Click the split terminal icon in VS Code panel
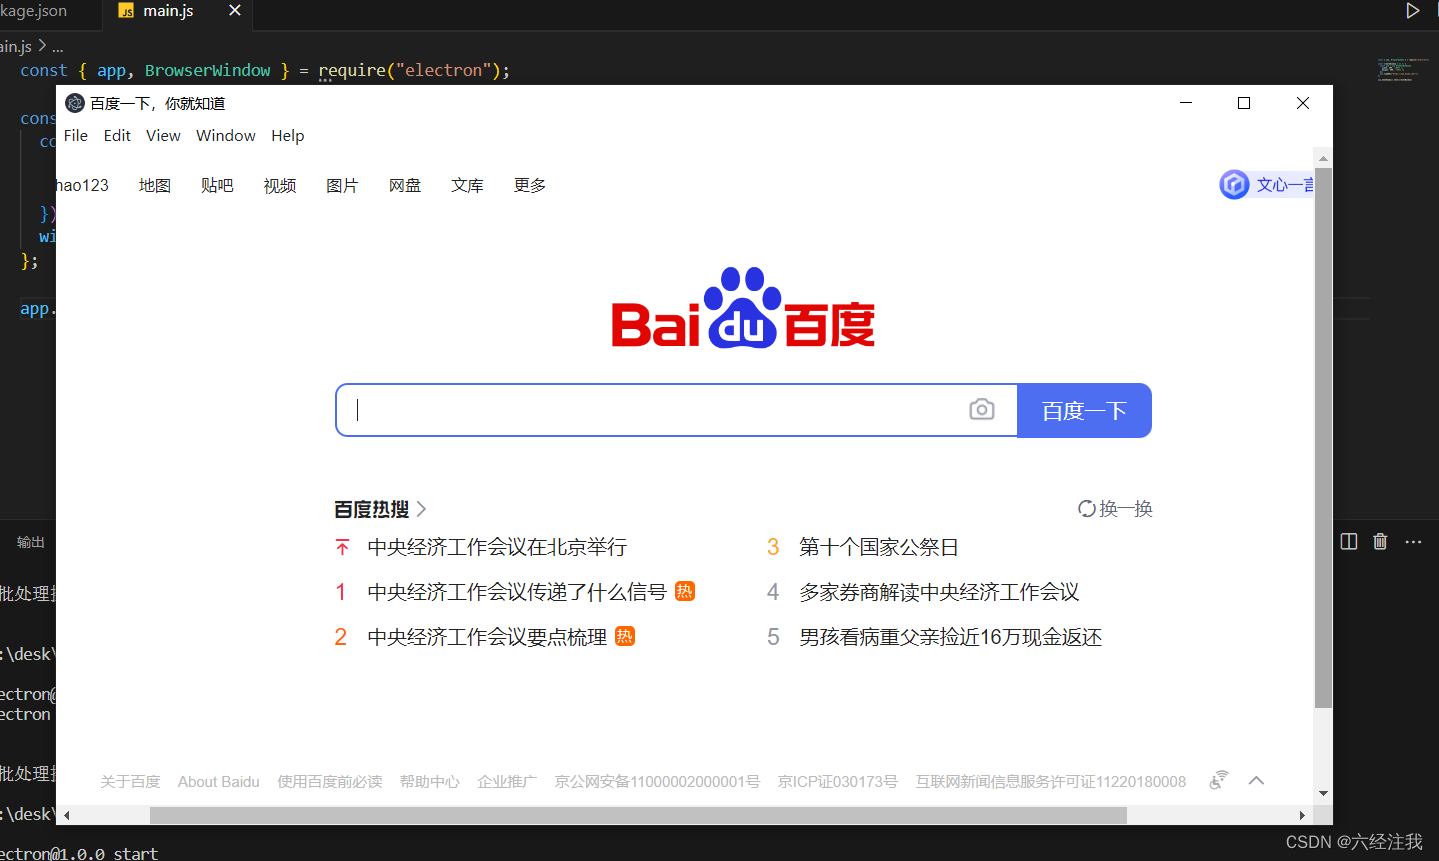Viewport: 1439px width, 861px height. click(x=1349, y=541)
